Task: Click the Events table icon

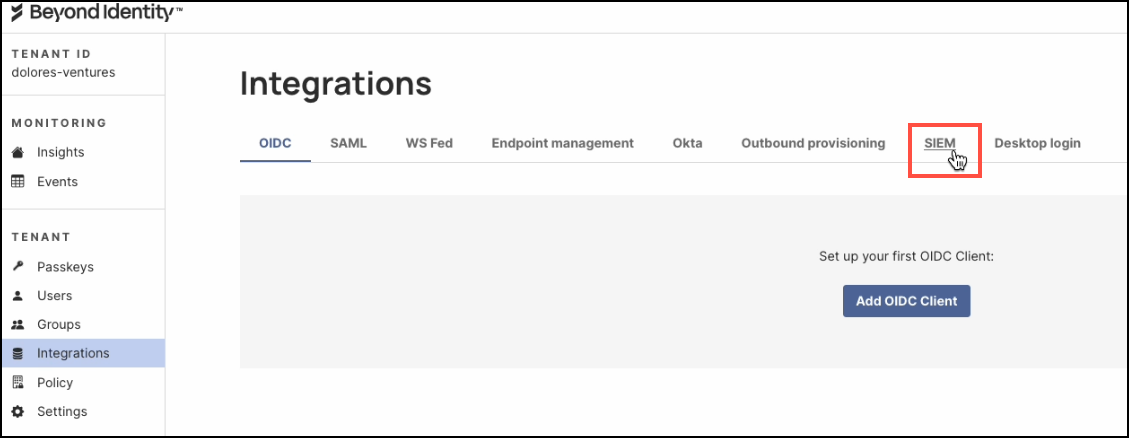Action: (x=17, y=182)
